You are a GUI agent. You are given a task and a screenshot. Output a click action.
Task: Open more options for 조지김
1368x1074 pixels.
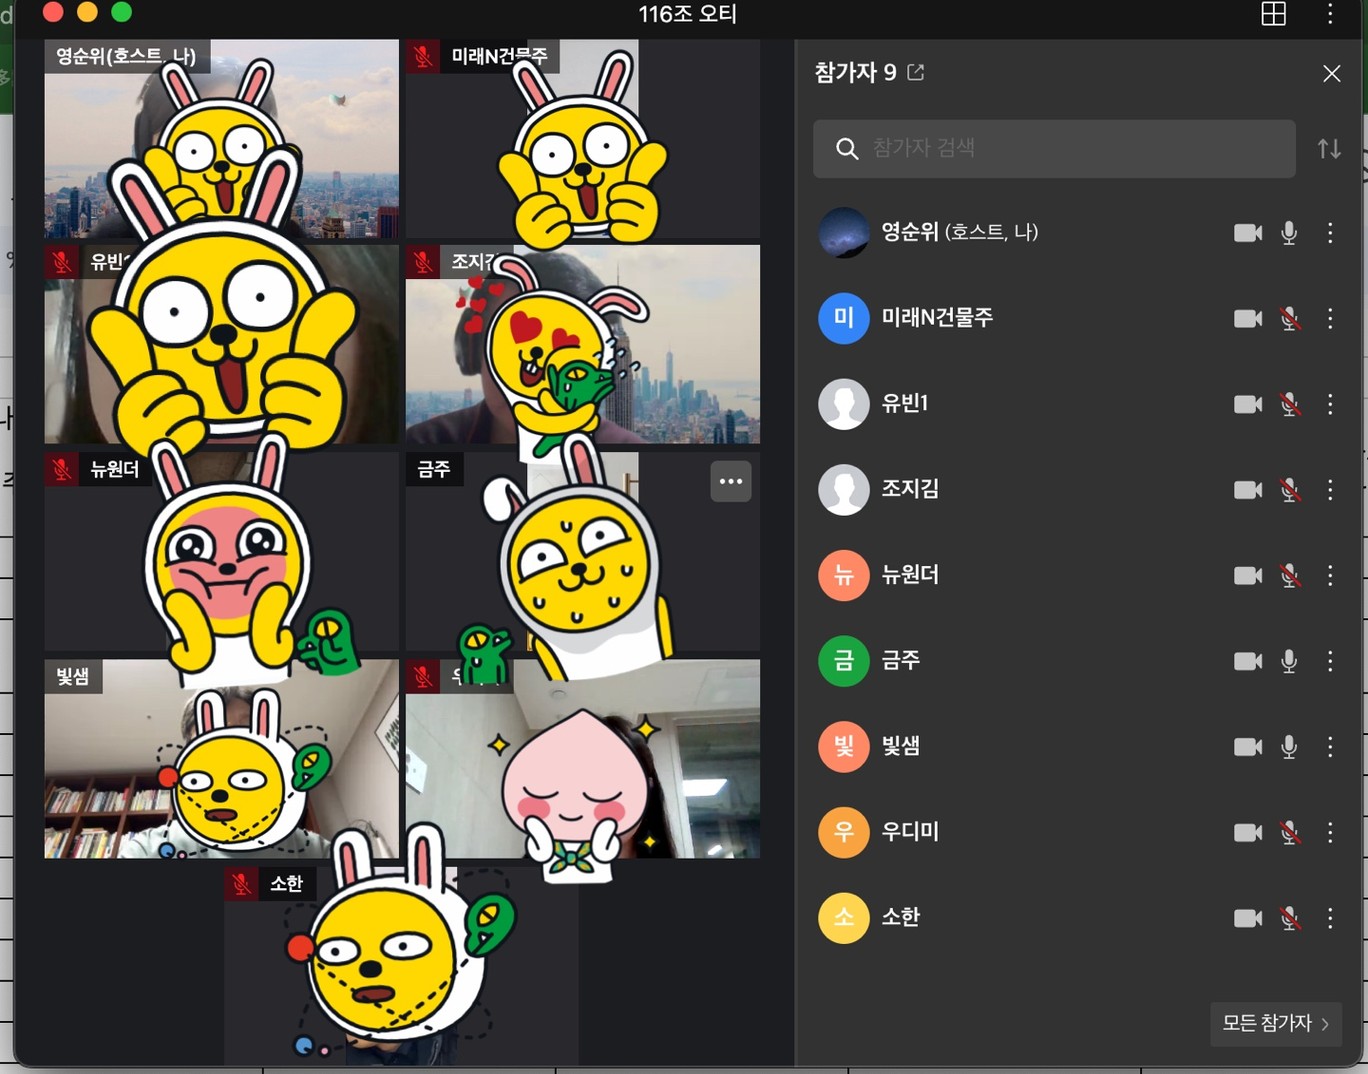1329,490
